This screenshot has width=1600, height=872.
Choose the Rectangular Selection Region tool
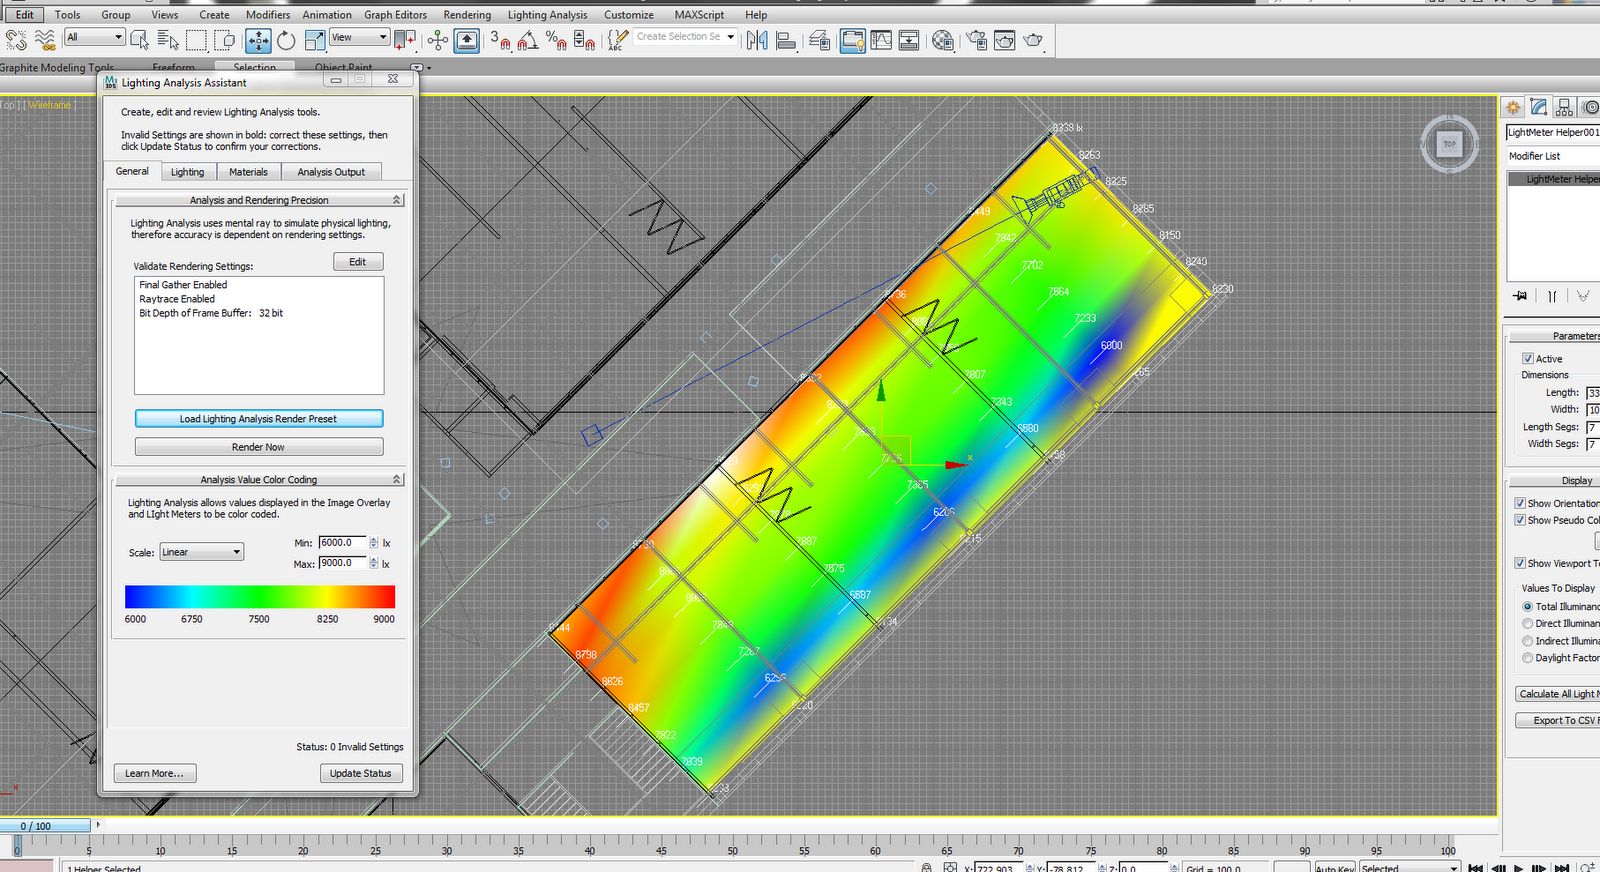point(196,40)
